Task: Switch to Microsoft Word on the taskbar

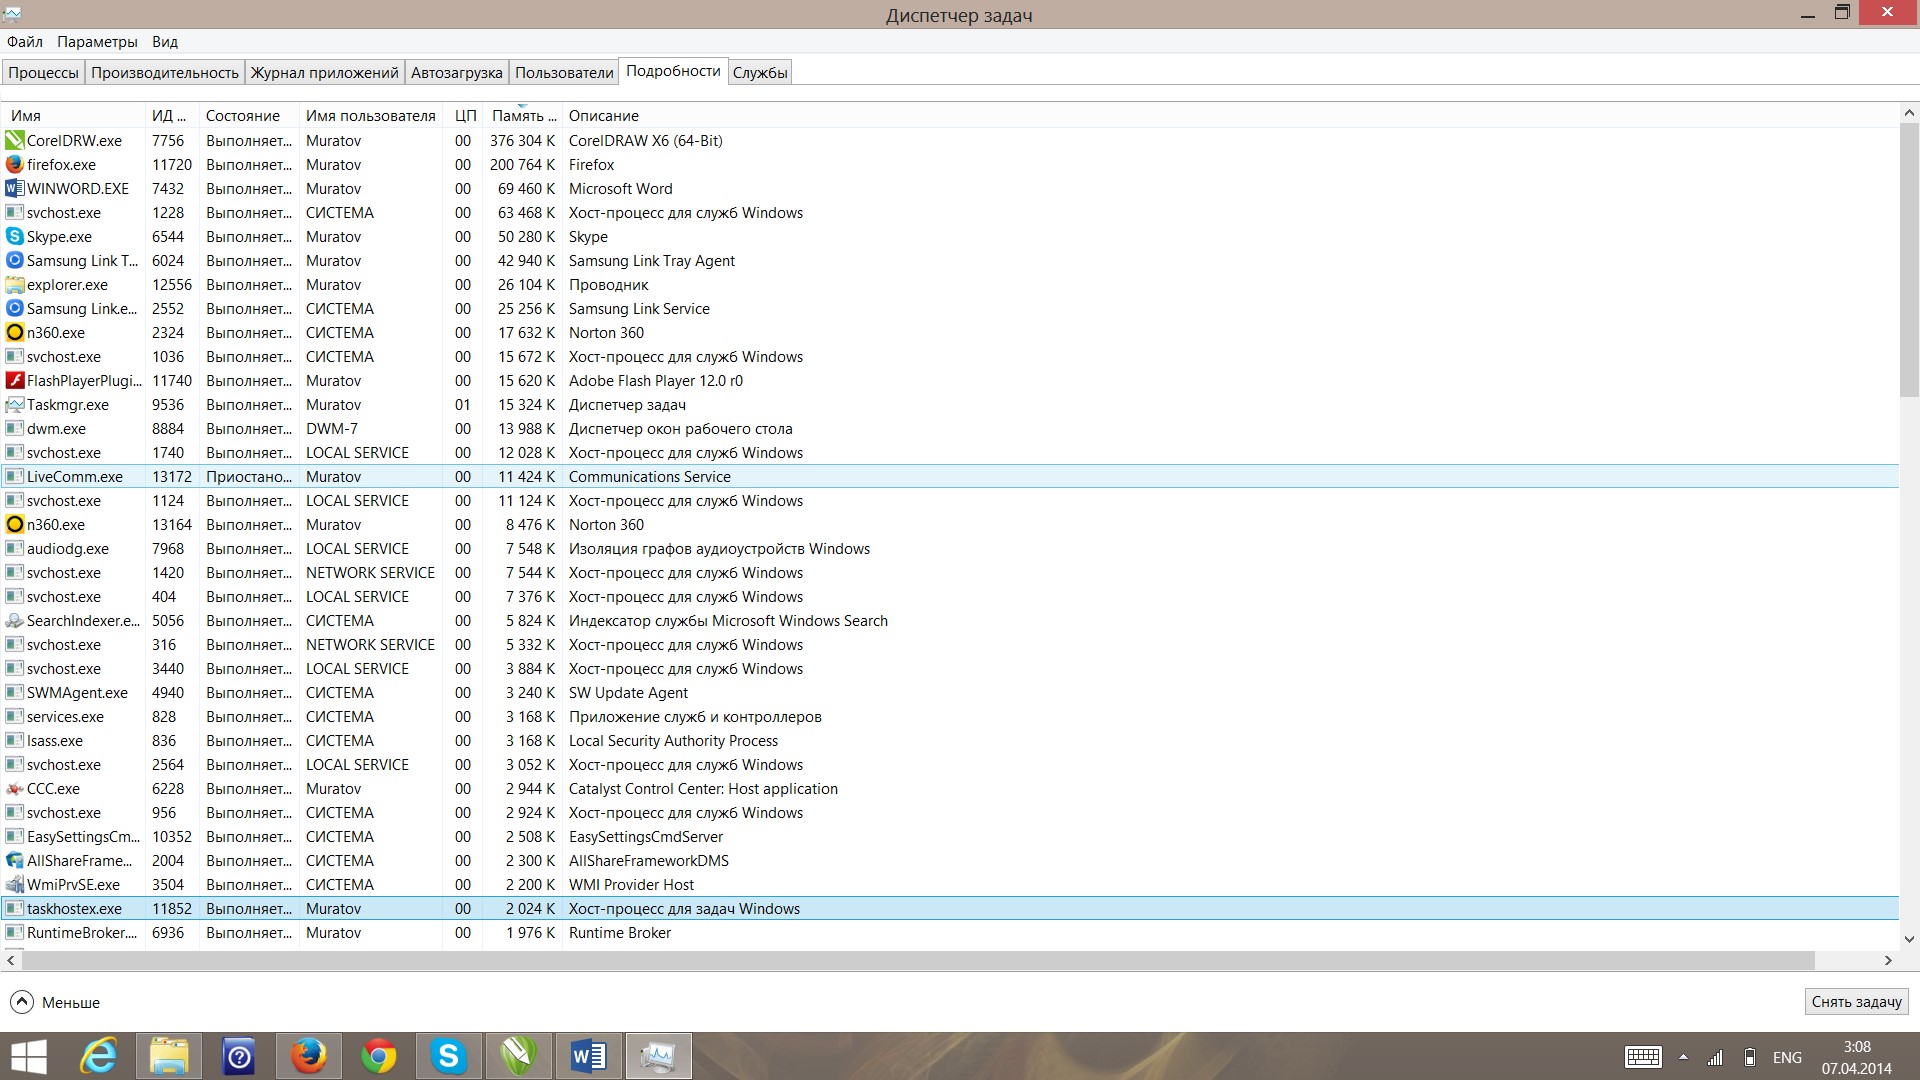Action: click(x=589, y=1056)
